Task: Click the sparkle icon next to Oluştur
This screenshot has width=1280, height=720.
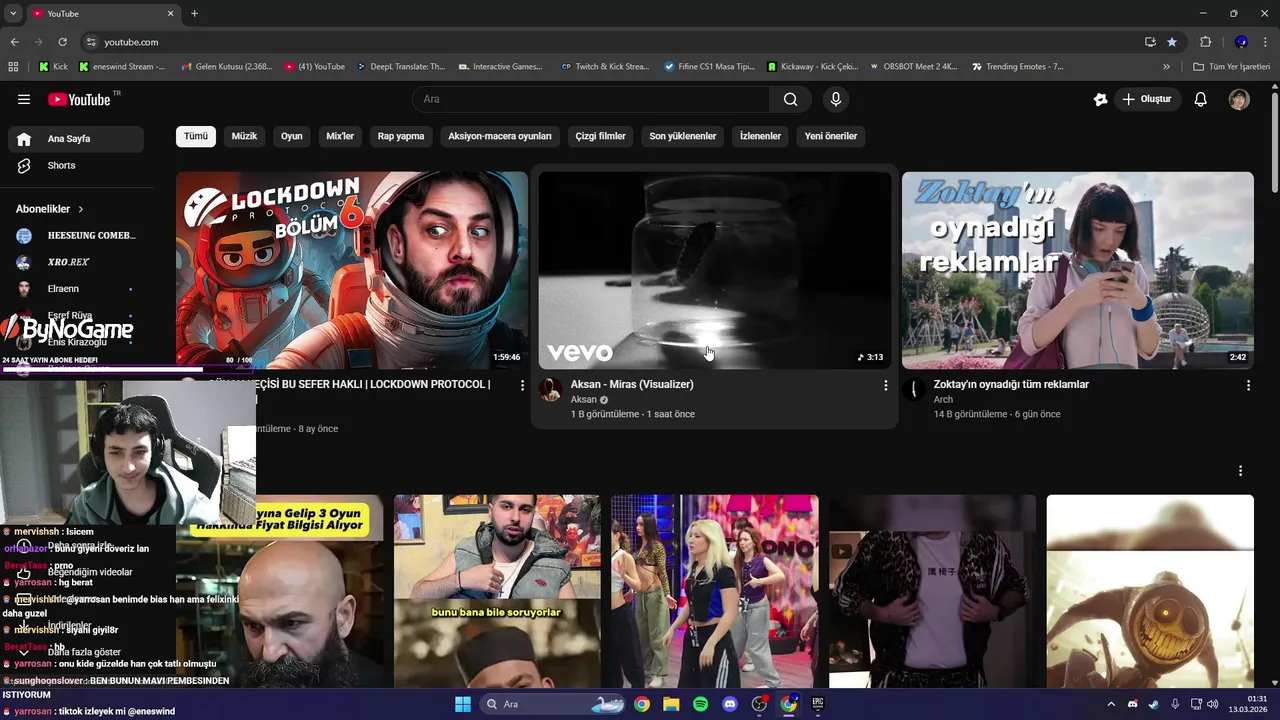Action: coord(1100,99)
